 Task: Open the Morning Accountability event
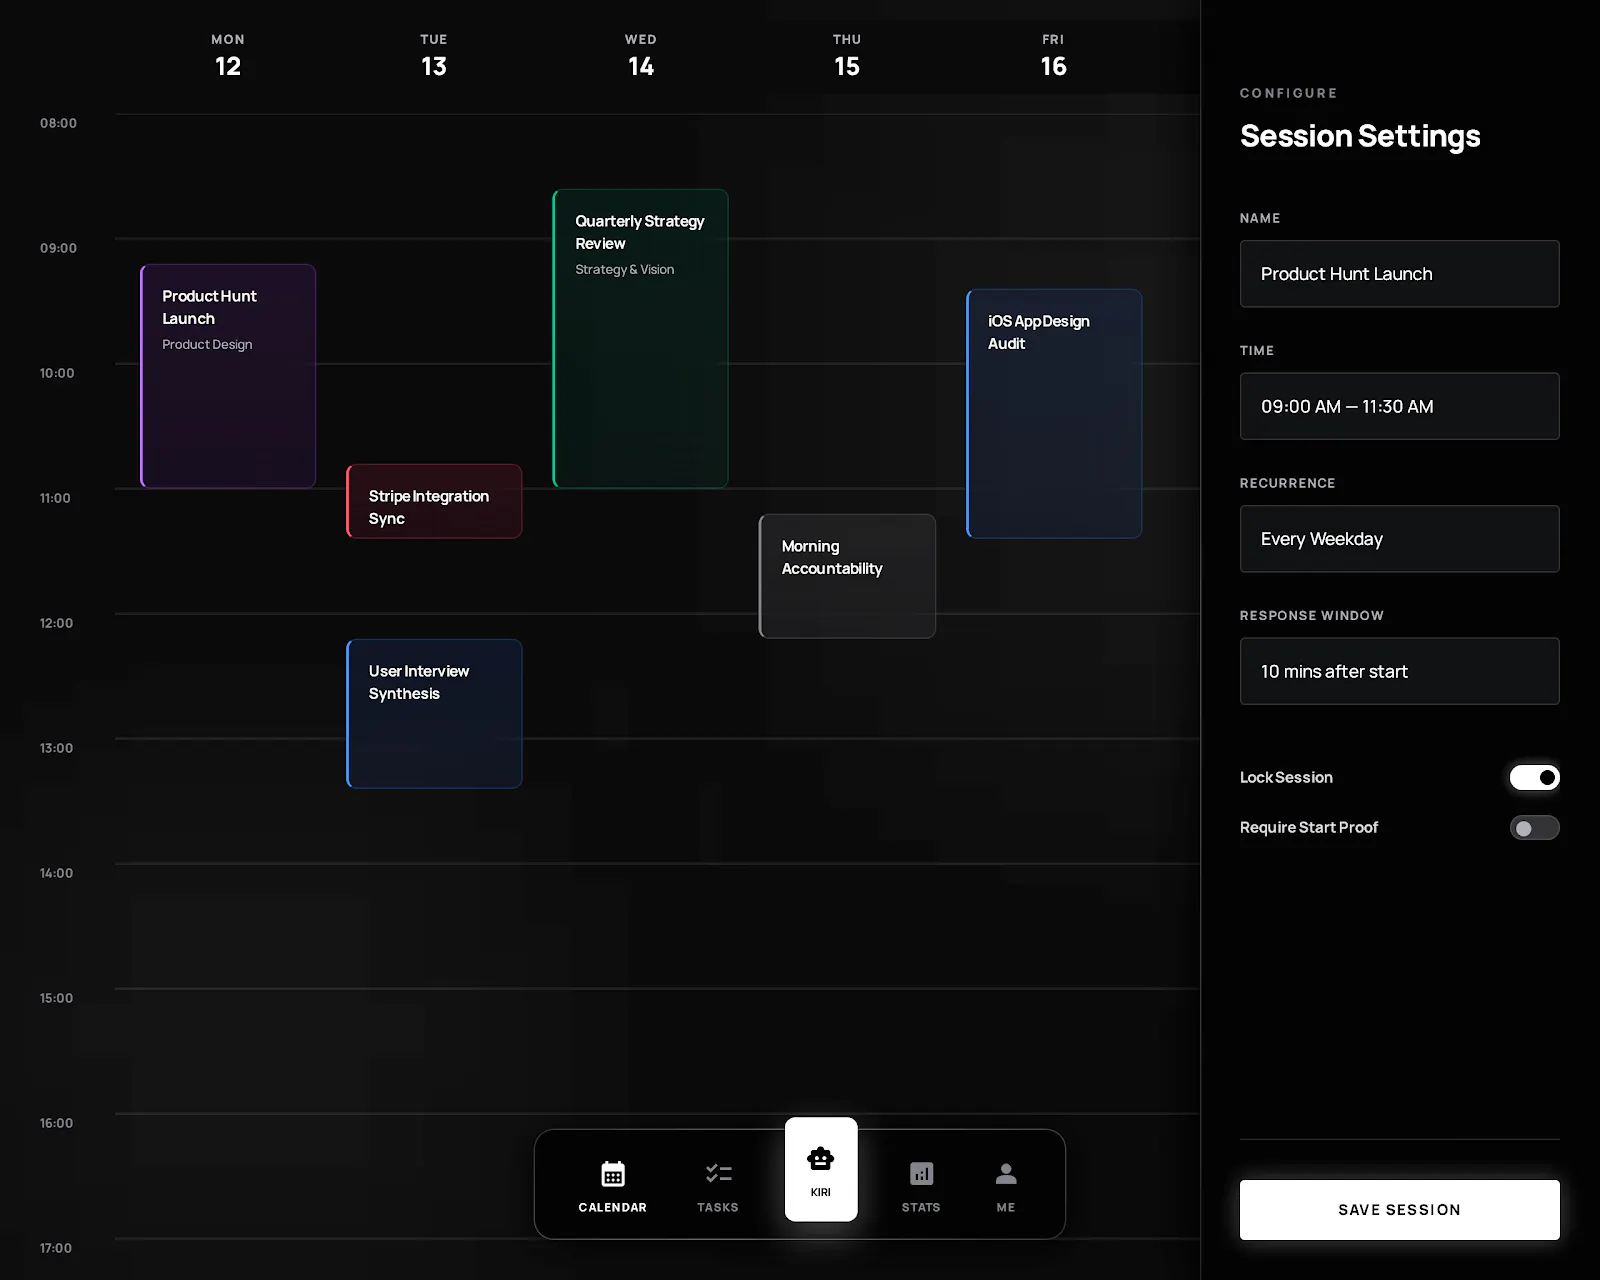pos(847,576)
